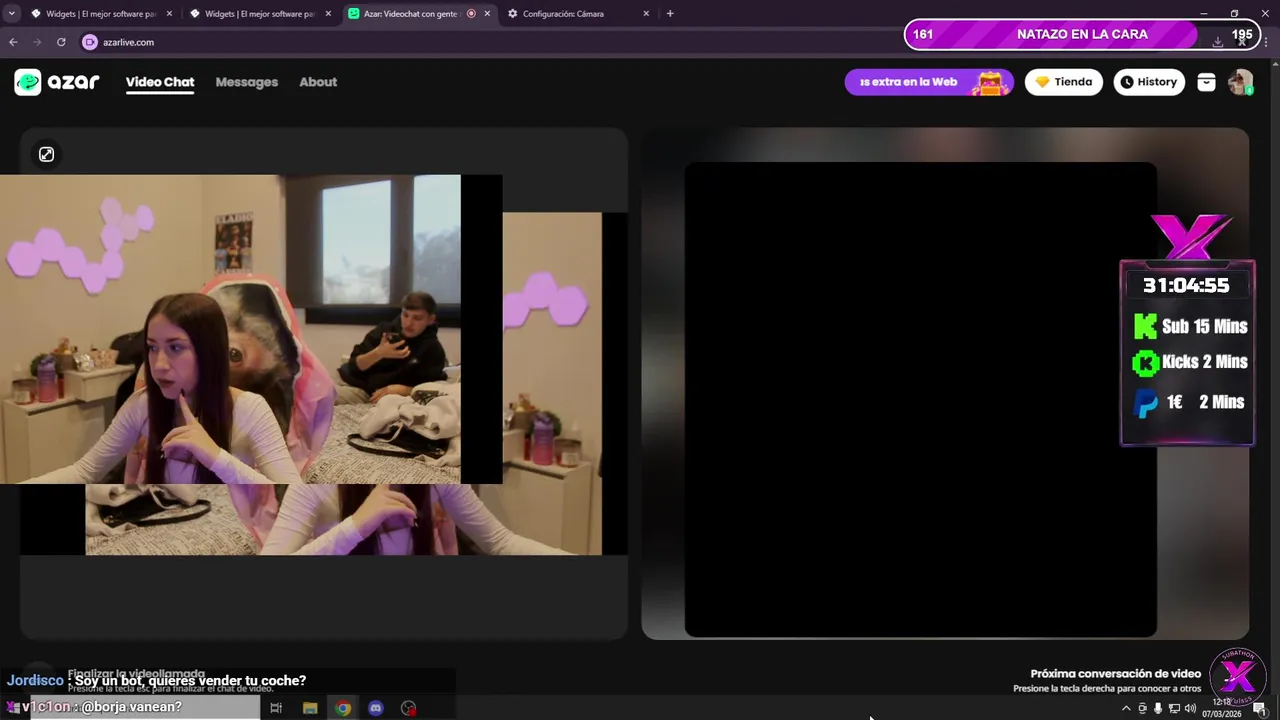
Task: Click the Azar logo
Action: tap(57, 82)
